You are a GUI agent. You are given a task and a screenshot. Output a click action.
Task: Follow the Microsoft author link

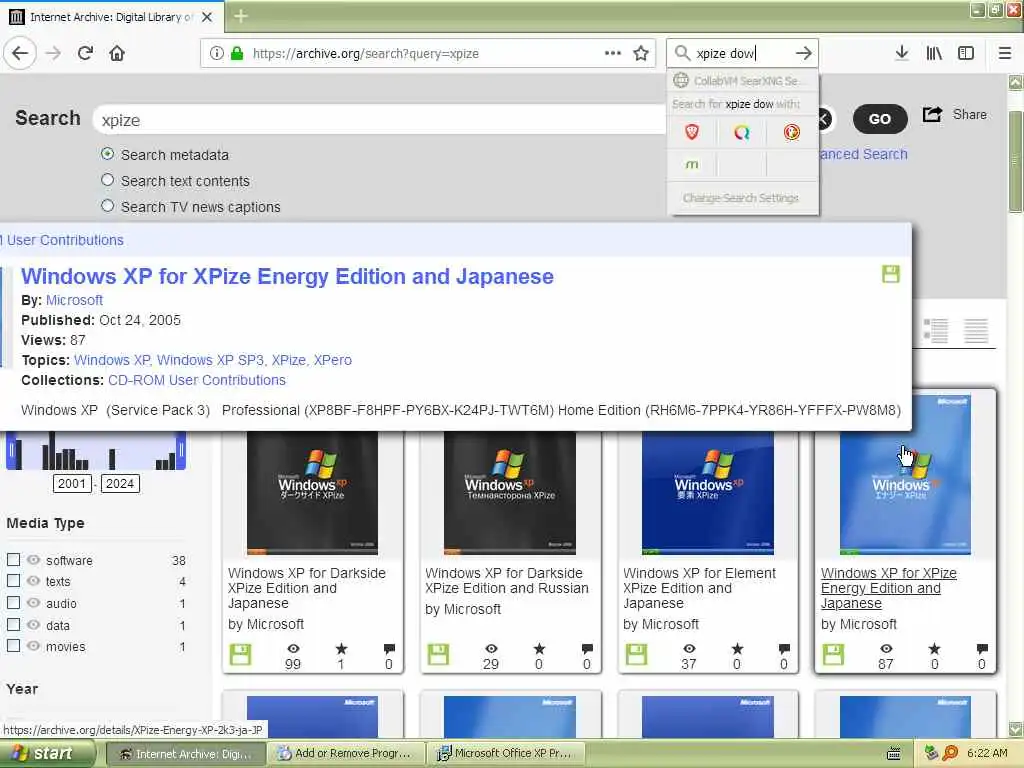point(74,300)
